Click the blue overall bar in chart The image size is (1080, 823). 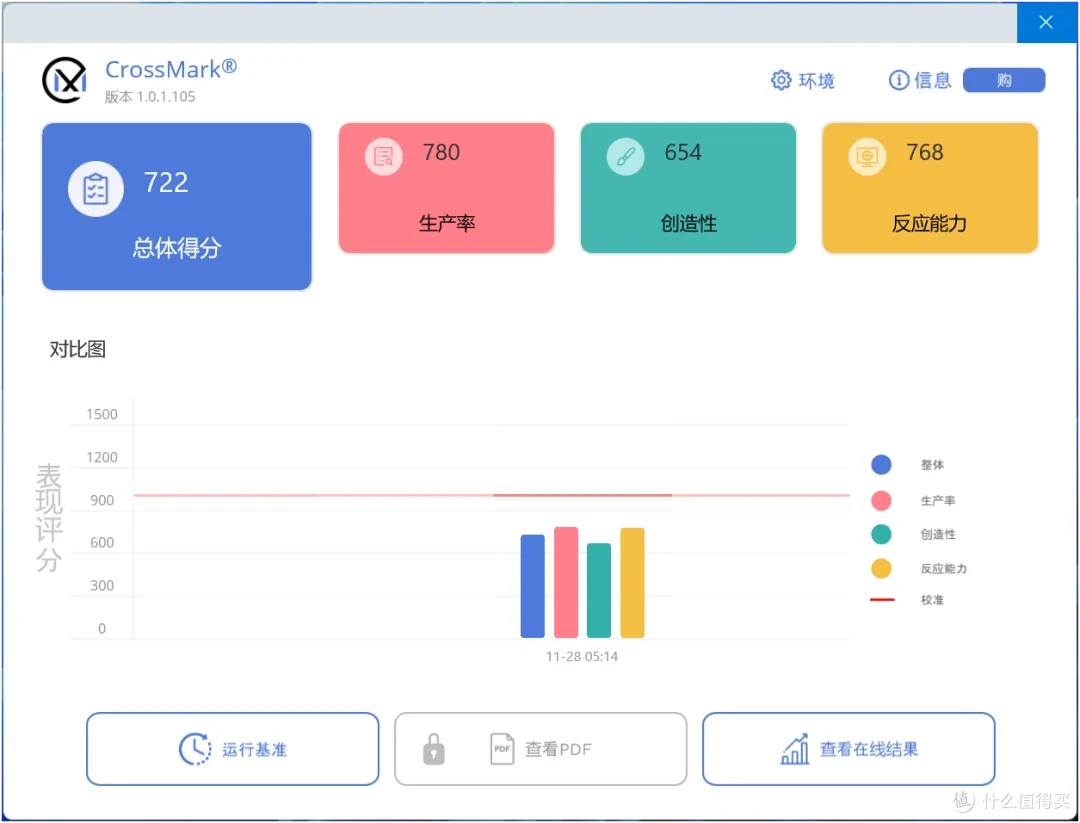pyautogui.click(x=532, y=586)
